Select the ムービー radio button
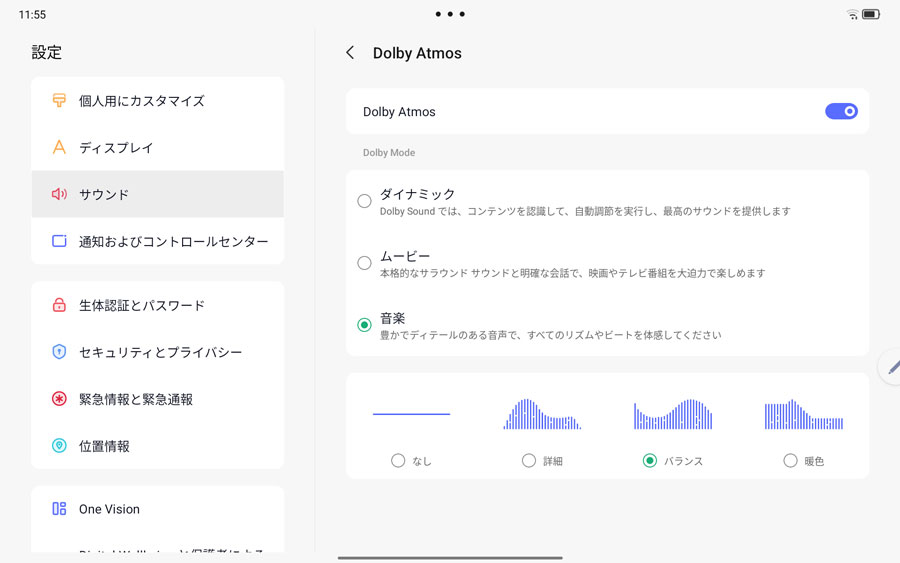Image resolution: width=900 pixels, height=563 pixels. pyautogui.click(x=364, y=263)
